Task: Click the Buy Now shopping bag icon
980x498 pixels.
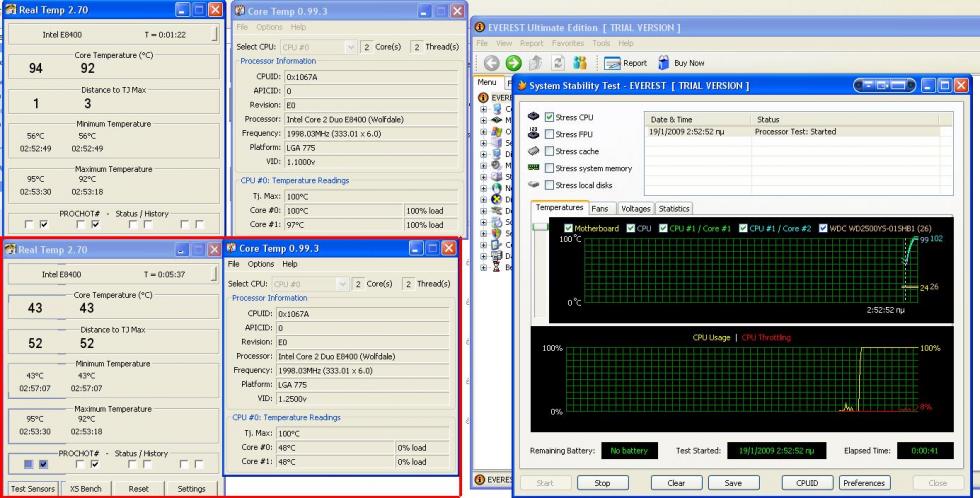Action: (x=664, y=62)
